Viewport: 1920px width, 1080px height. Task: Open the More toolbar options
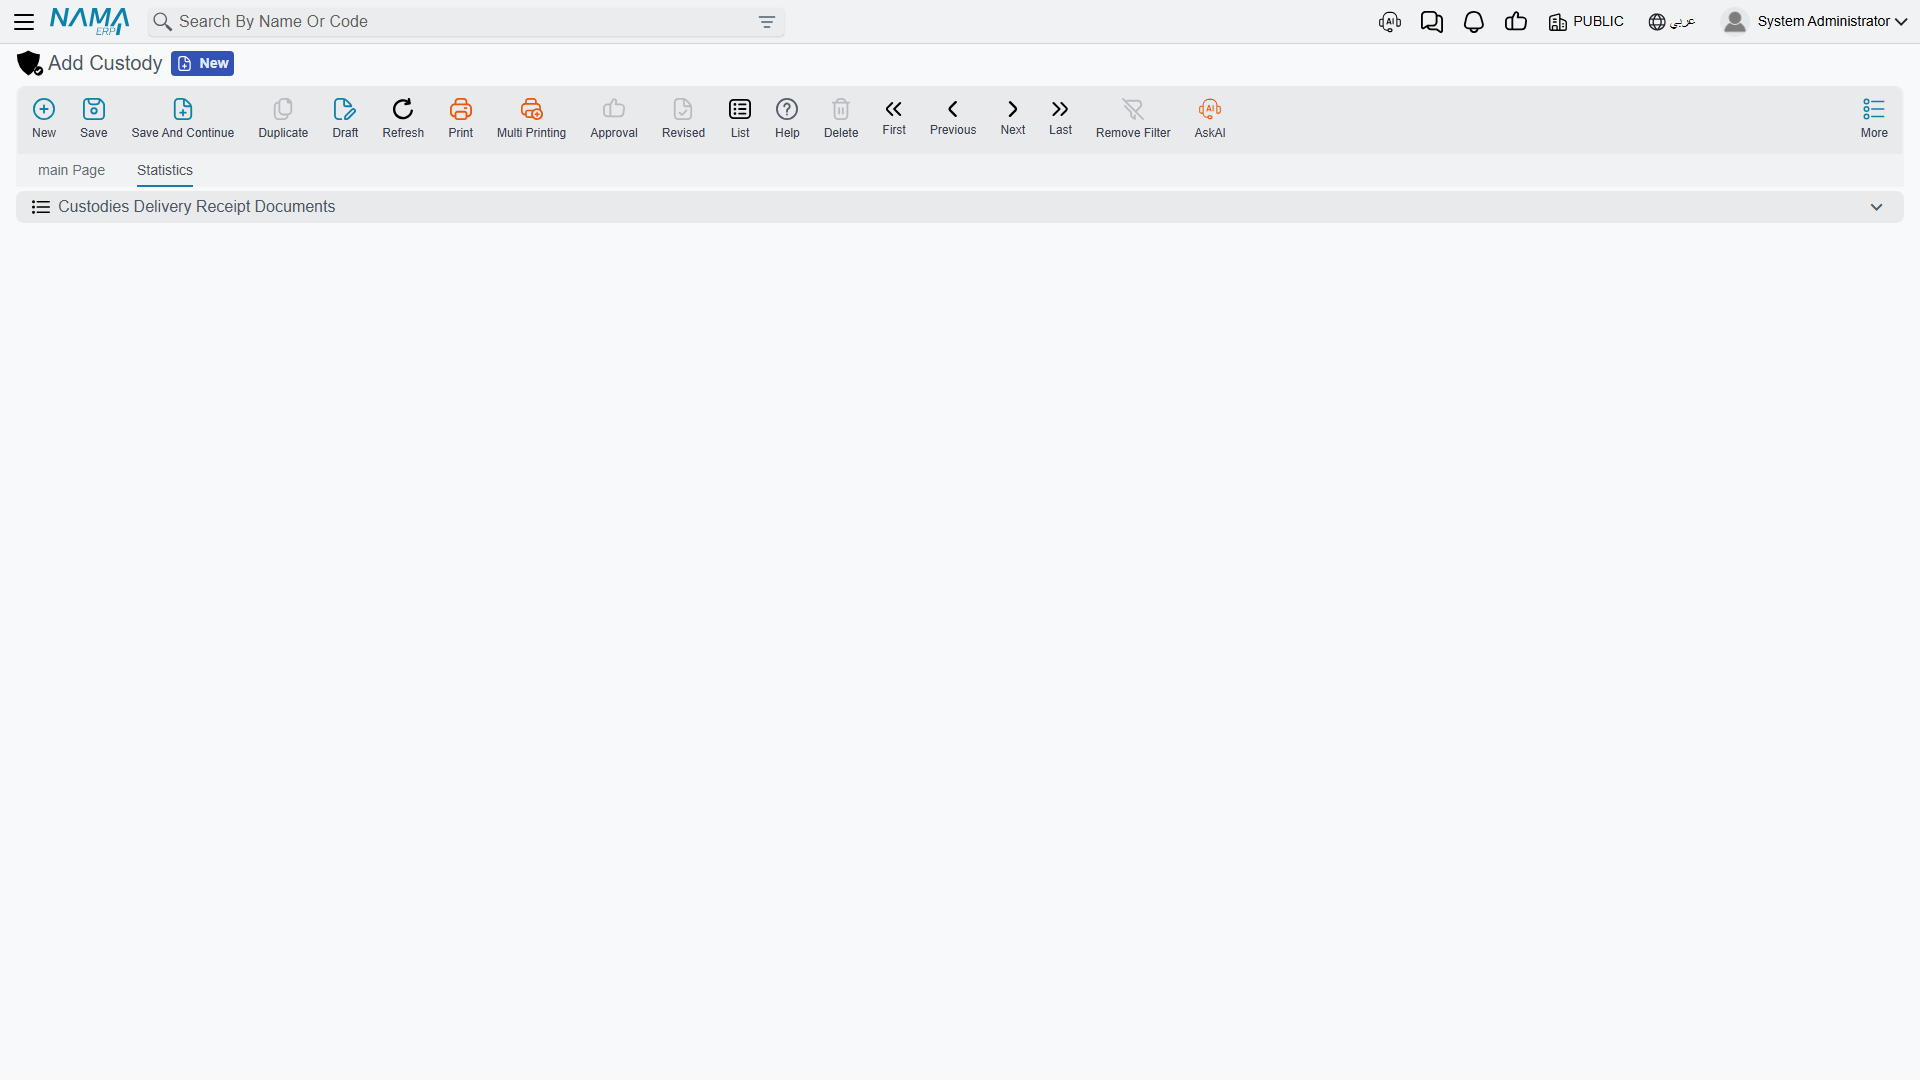(x=1874, y=118)
